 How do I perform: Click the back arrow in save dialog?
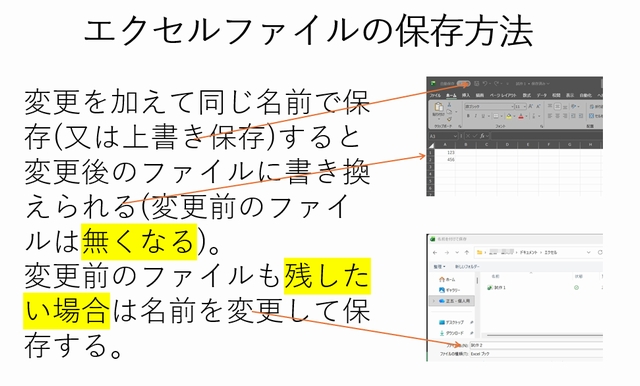point(435,253)
